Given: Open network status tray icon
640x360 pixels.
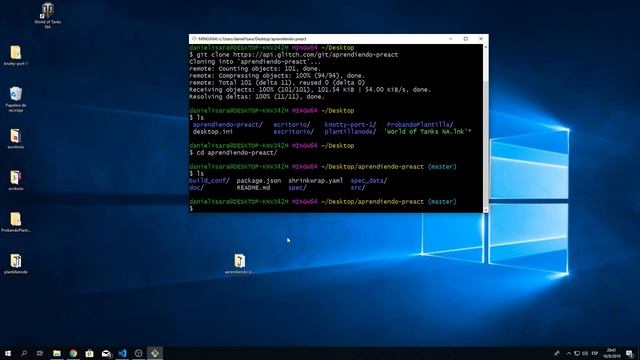Looking at the screenshot, I should pyautogui.click(x=577, y=353).
